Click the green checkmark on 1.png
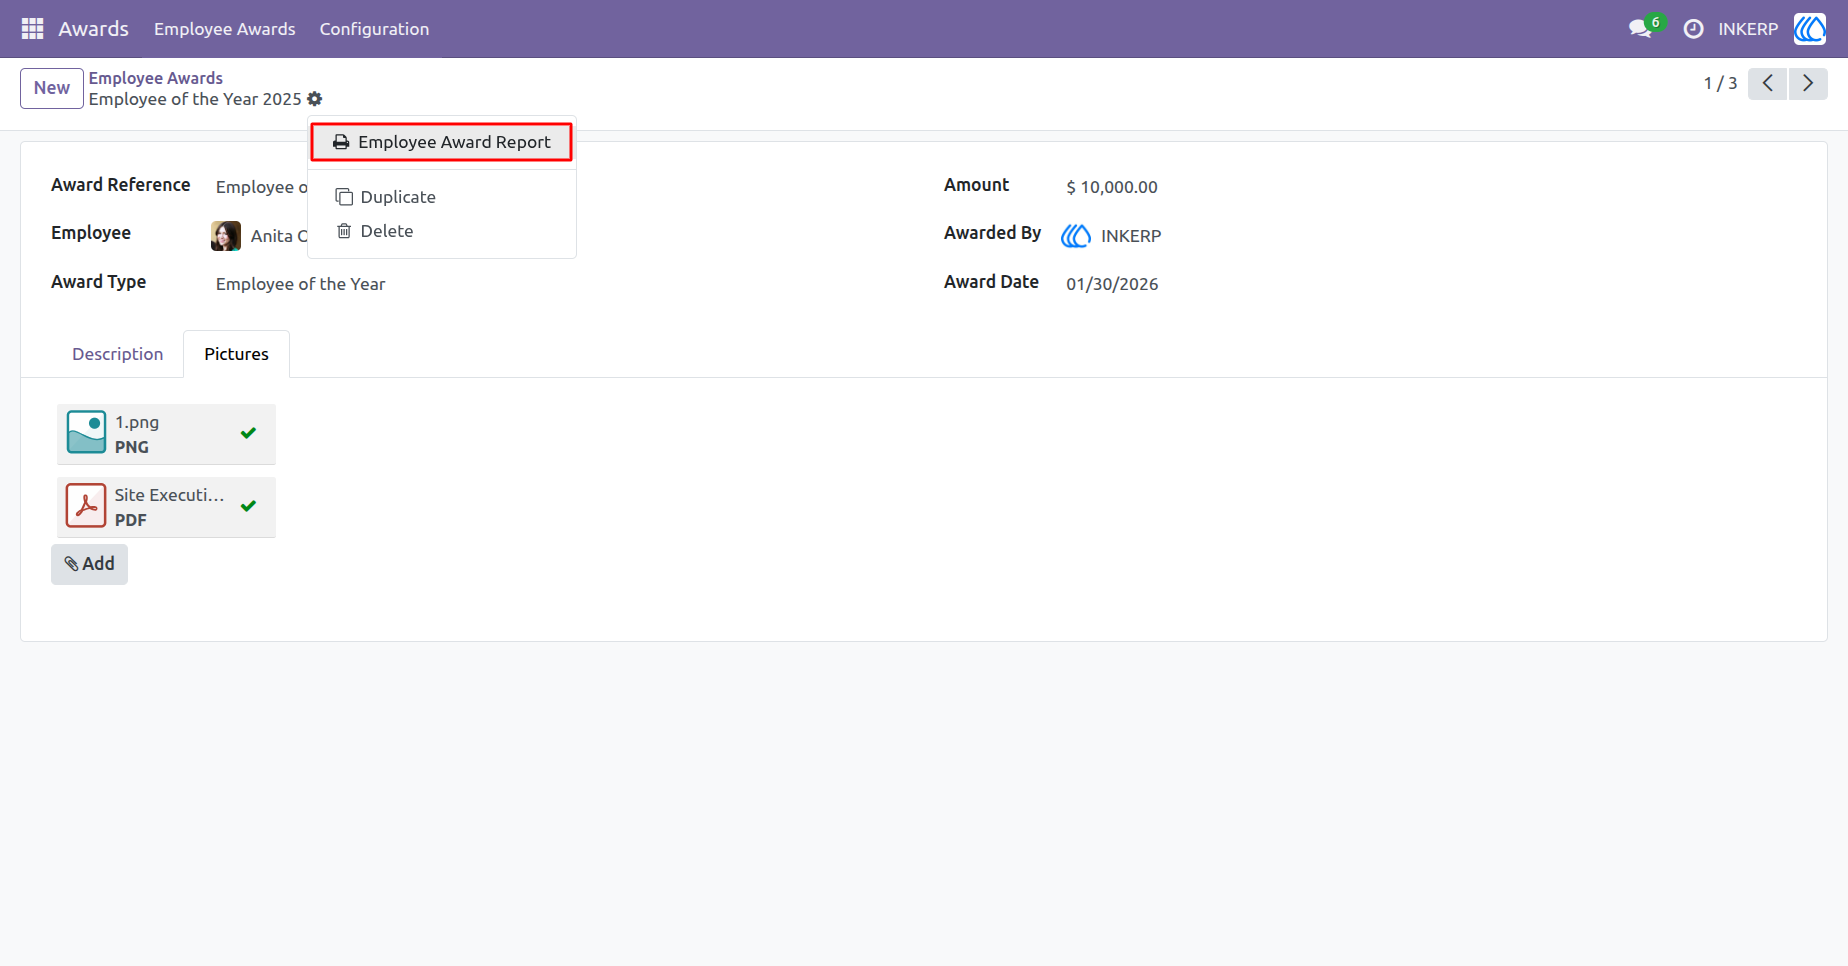Image resolution: width=1848 pixels, height=966 pixels. click(249, 433)
